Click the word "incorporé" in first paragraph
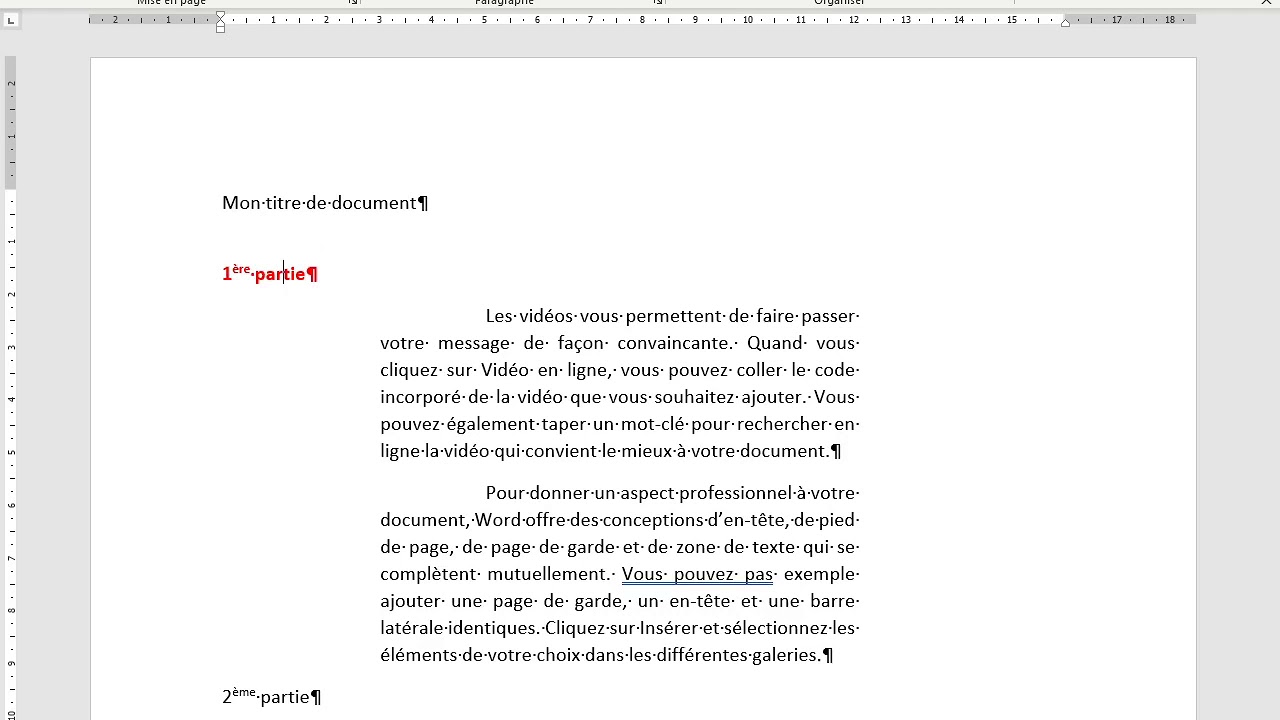This screenshot has height=720, width=1280. tap(421, 397)
